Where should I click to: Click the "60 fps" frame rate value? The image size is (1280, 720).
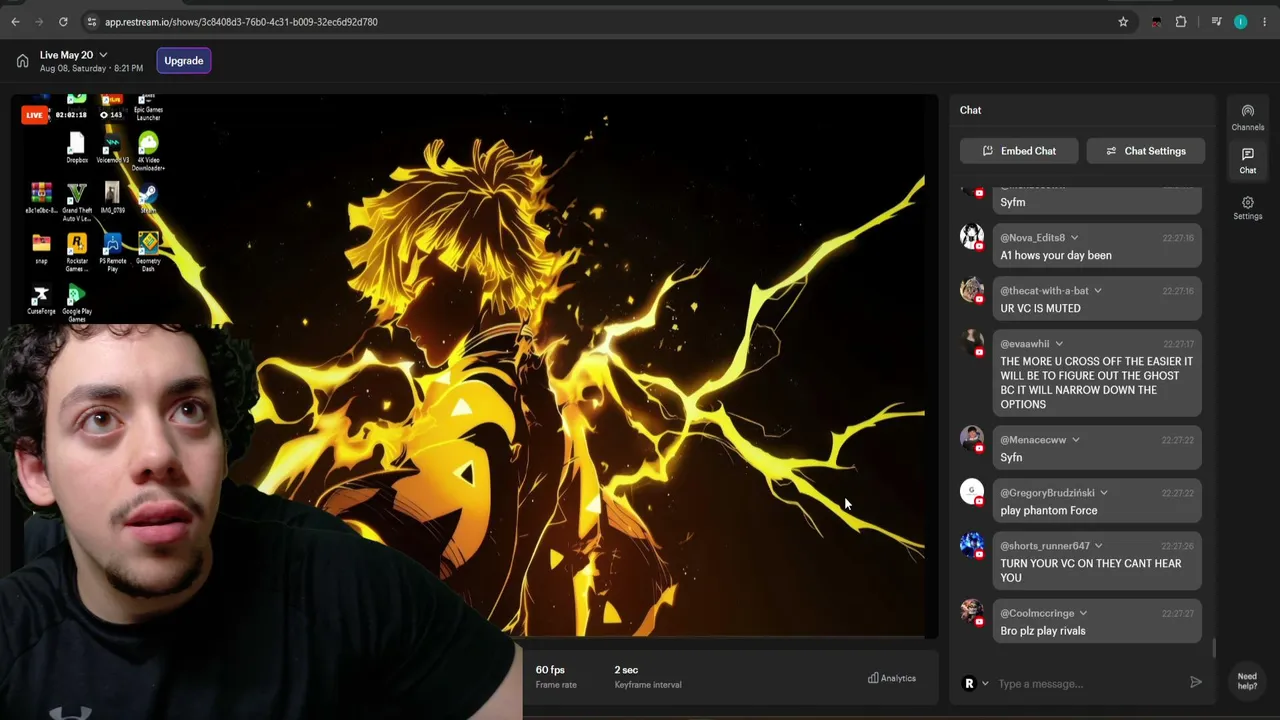pos(550,670)
